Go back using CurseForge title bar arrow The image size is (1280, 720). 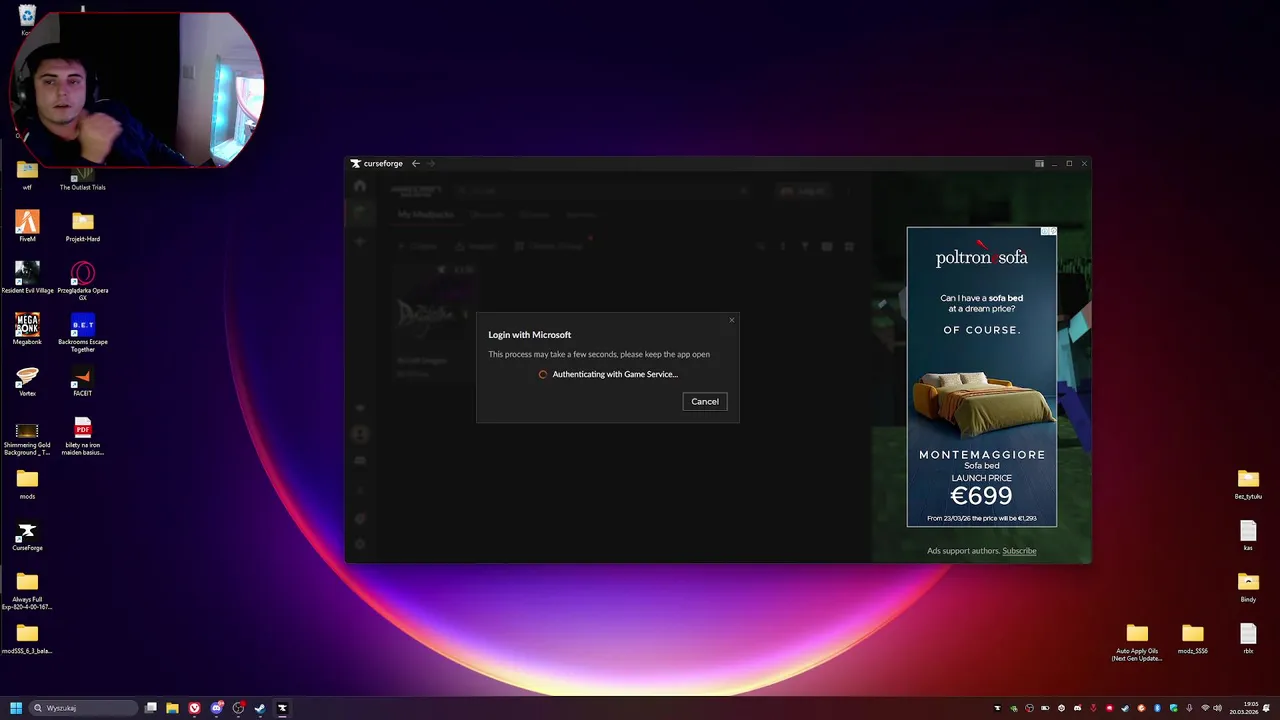tap(416, 163)
